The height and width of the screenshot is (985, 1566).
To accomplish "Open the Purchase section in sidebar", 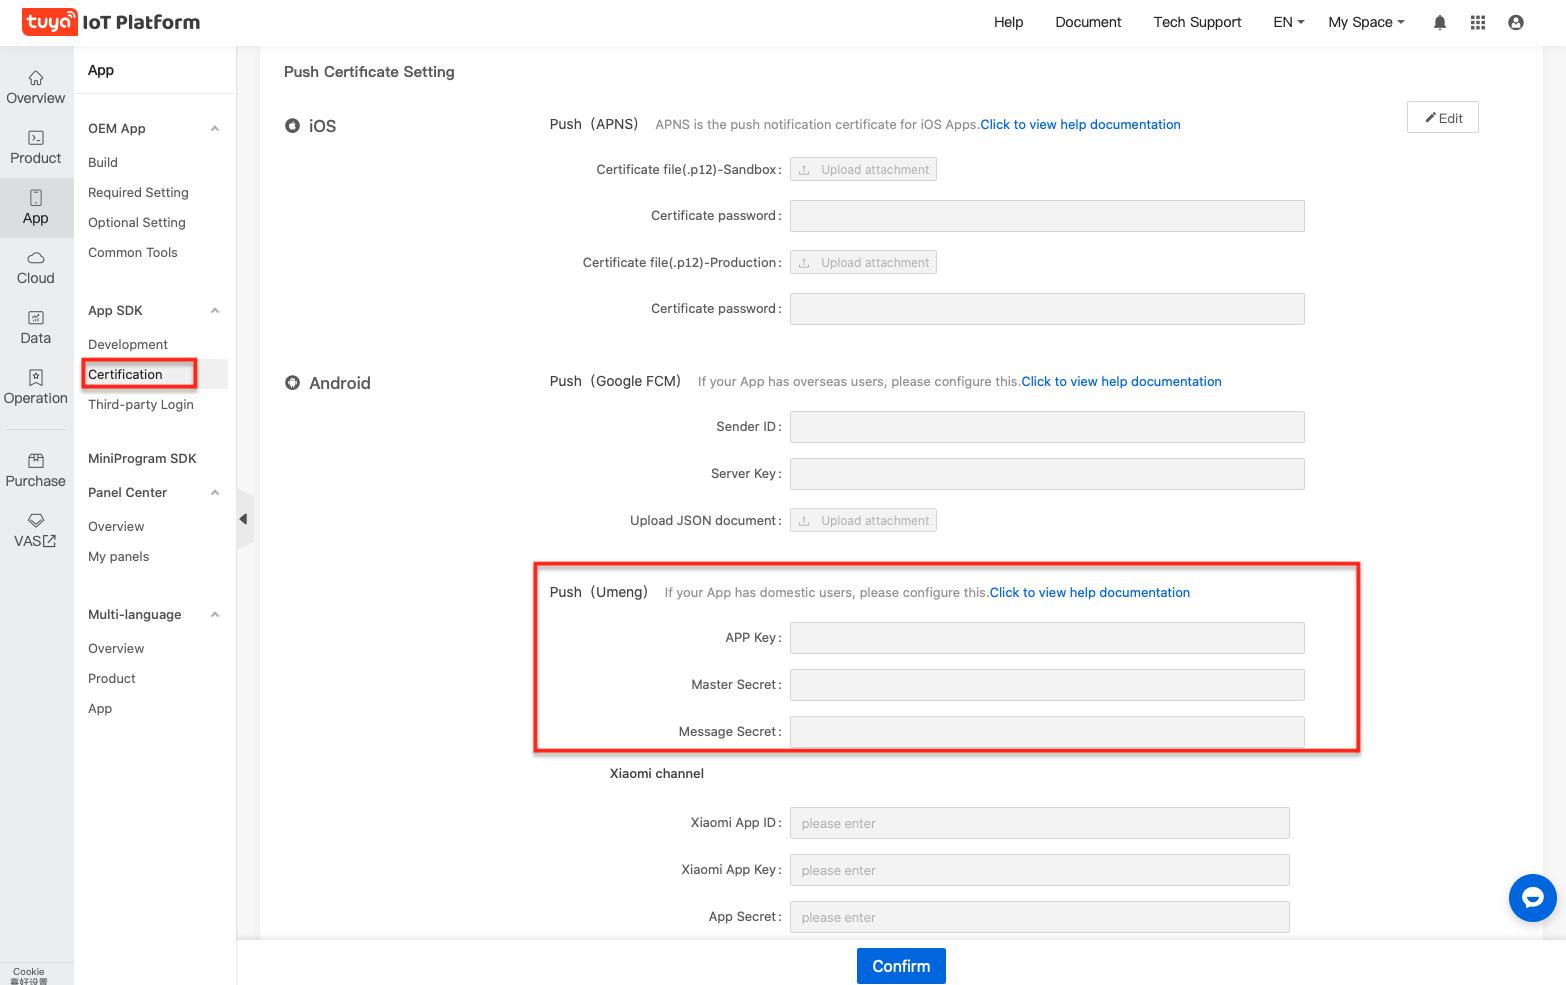I will tap(36, 470).
